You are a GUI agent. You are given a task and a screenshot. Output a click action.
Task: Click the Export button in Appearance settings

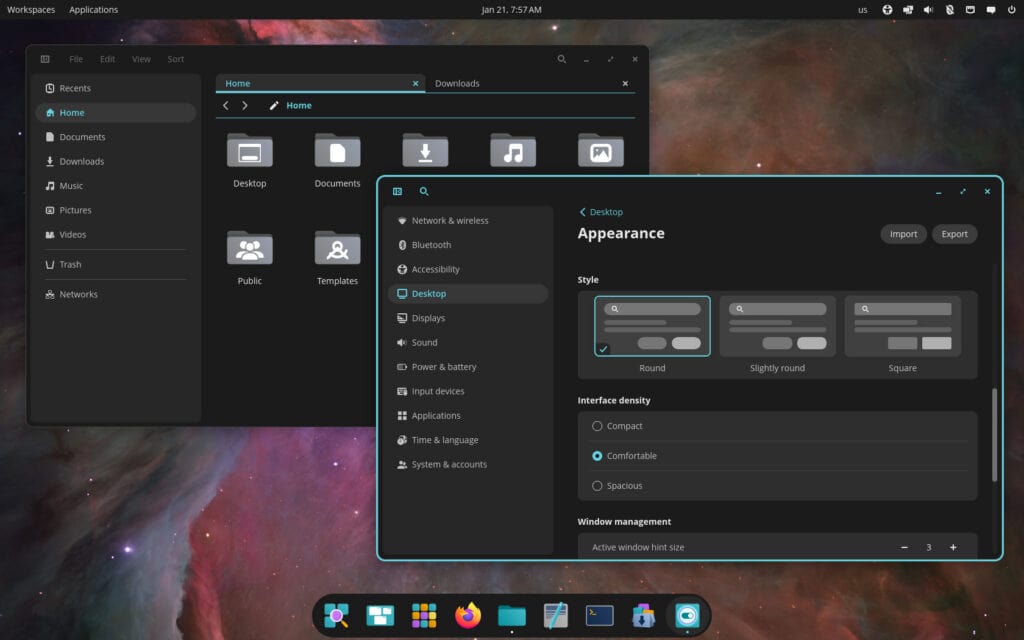[954, 233]
